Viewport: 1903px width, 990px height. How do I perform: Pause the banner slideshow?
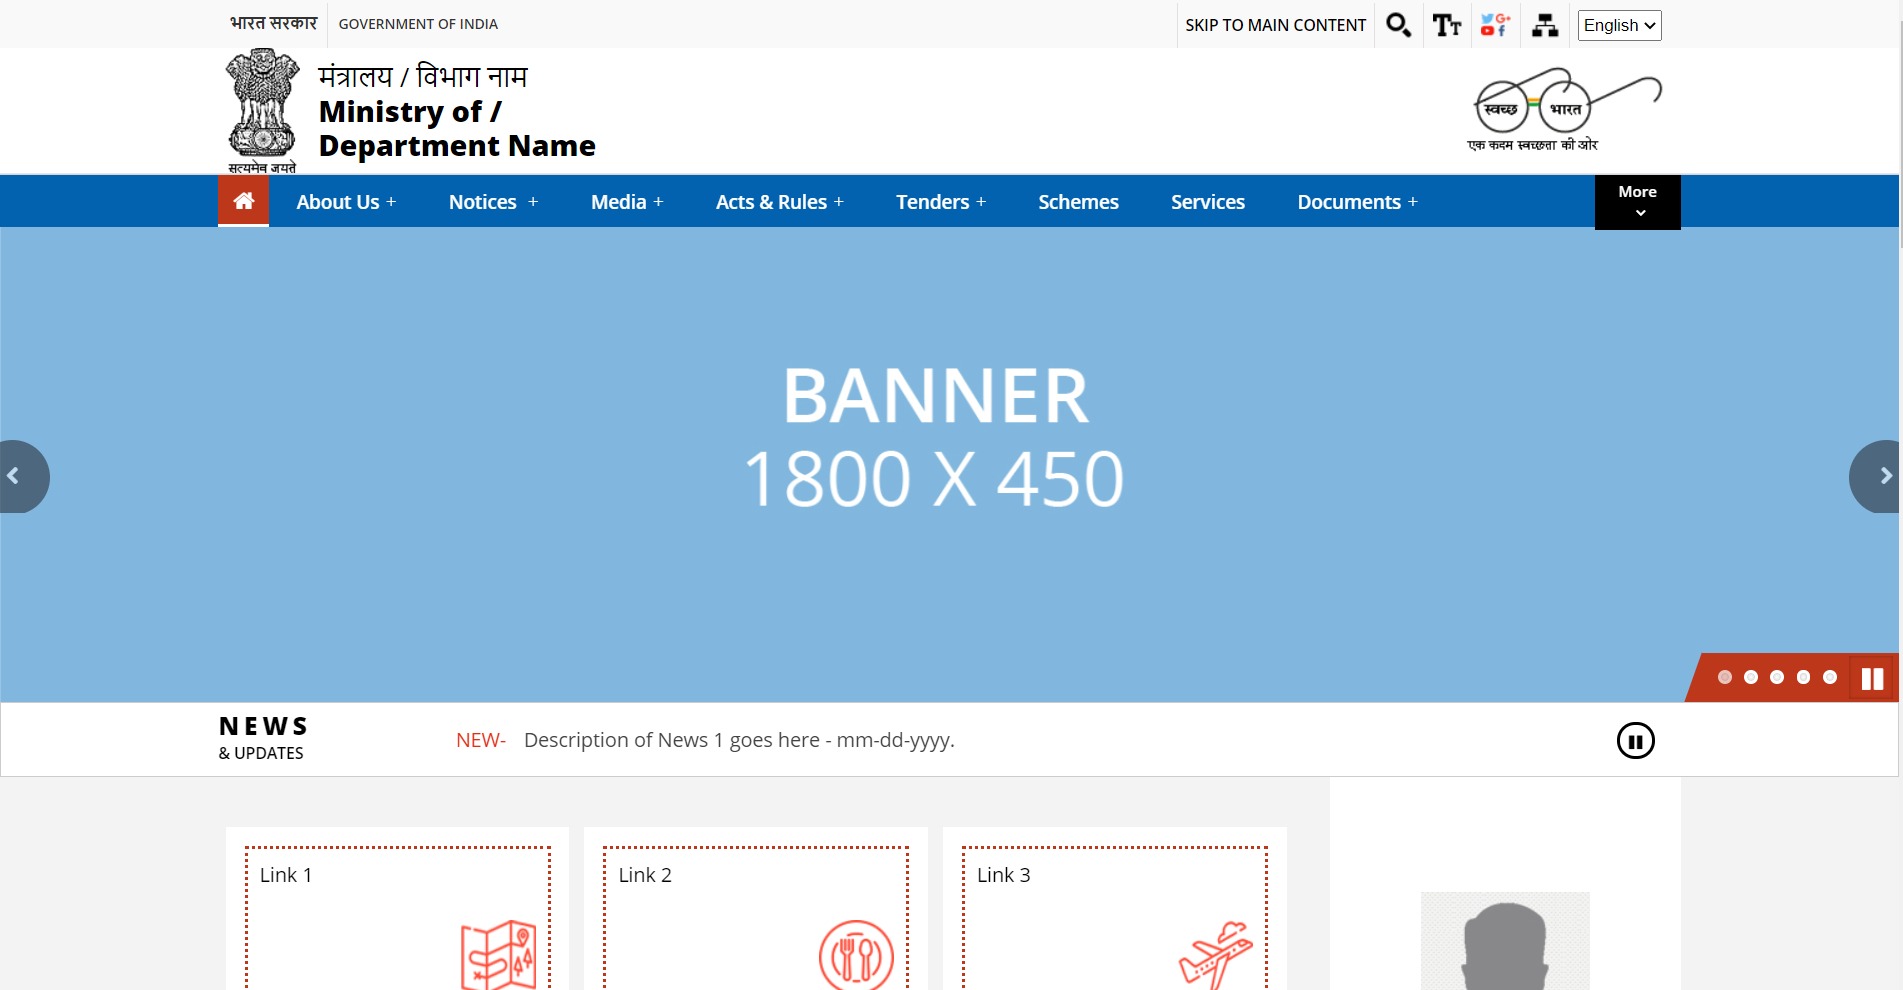(x=1872, y=679)
